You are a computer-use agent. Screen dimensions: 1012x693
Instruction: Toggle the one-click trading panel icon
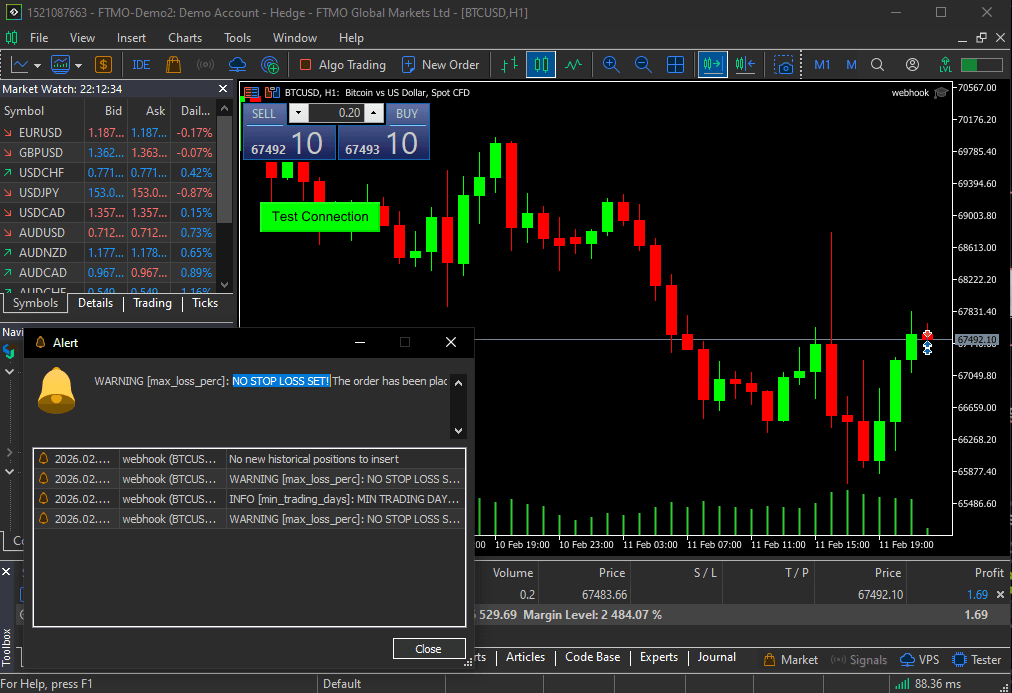(251, 93)
